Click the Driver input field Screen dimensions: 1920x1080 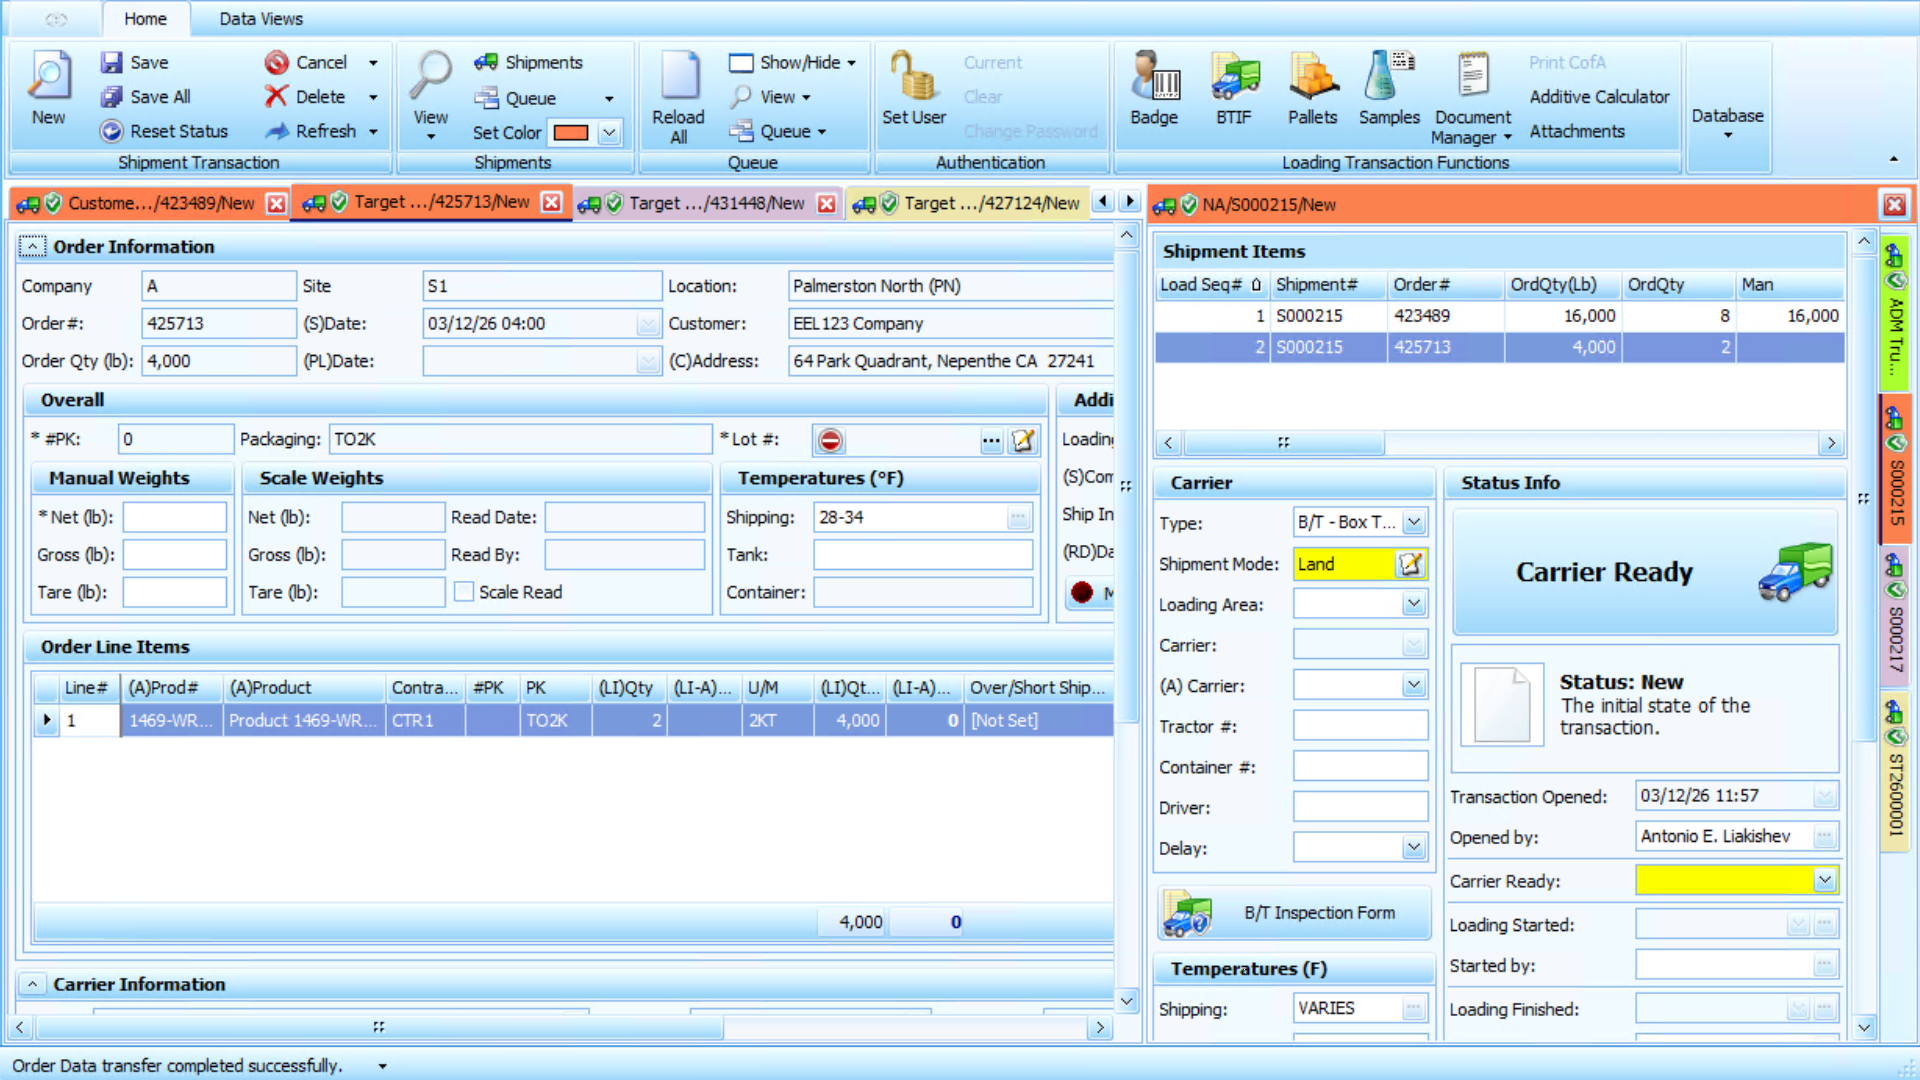click(1360, 807)
